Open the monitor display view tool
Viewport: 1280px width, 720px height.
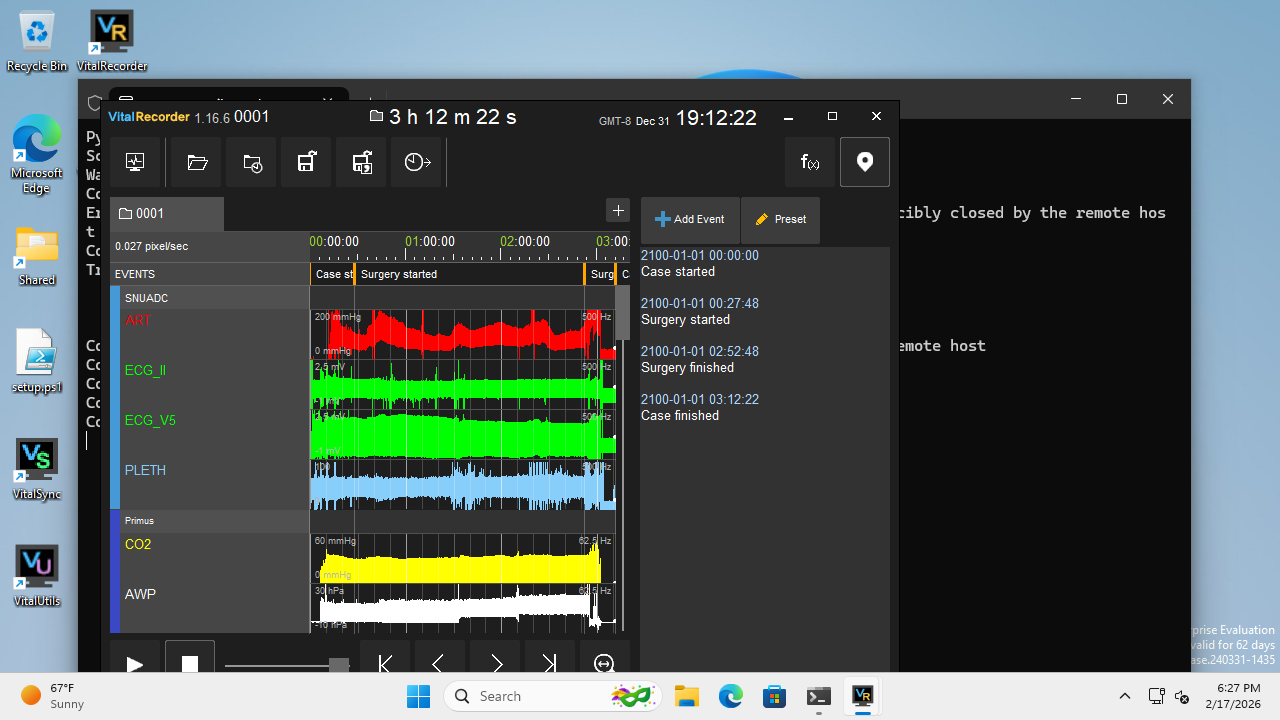134,161
